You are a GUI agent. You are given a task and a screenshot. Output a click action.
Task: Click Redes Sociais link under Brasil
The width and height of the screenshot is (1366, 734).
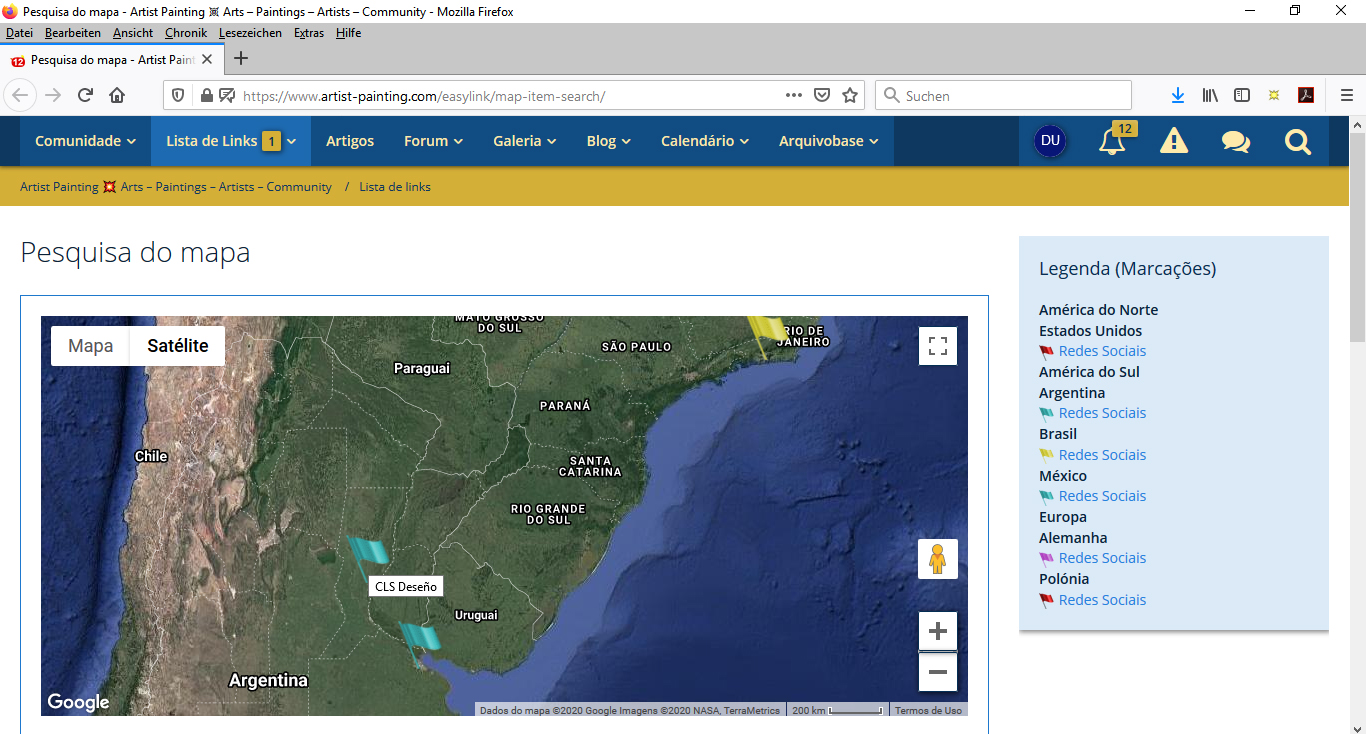point(1102,455)
